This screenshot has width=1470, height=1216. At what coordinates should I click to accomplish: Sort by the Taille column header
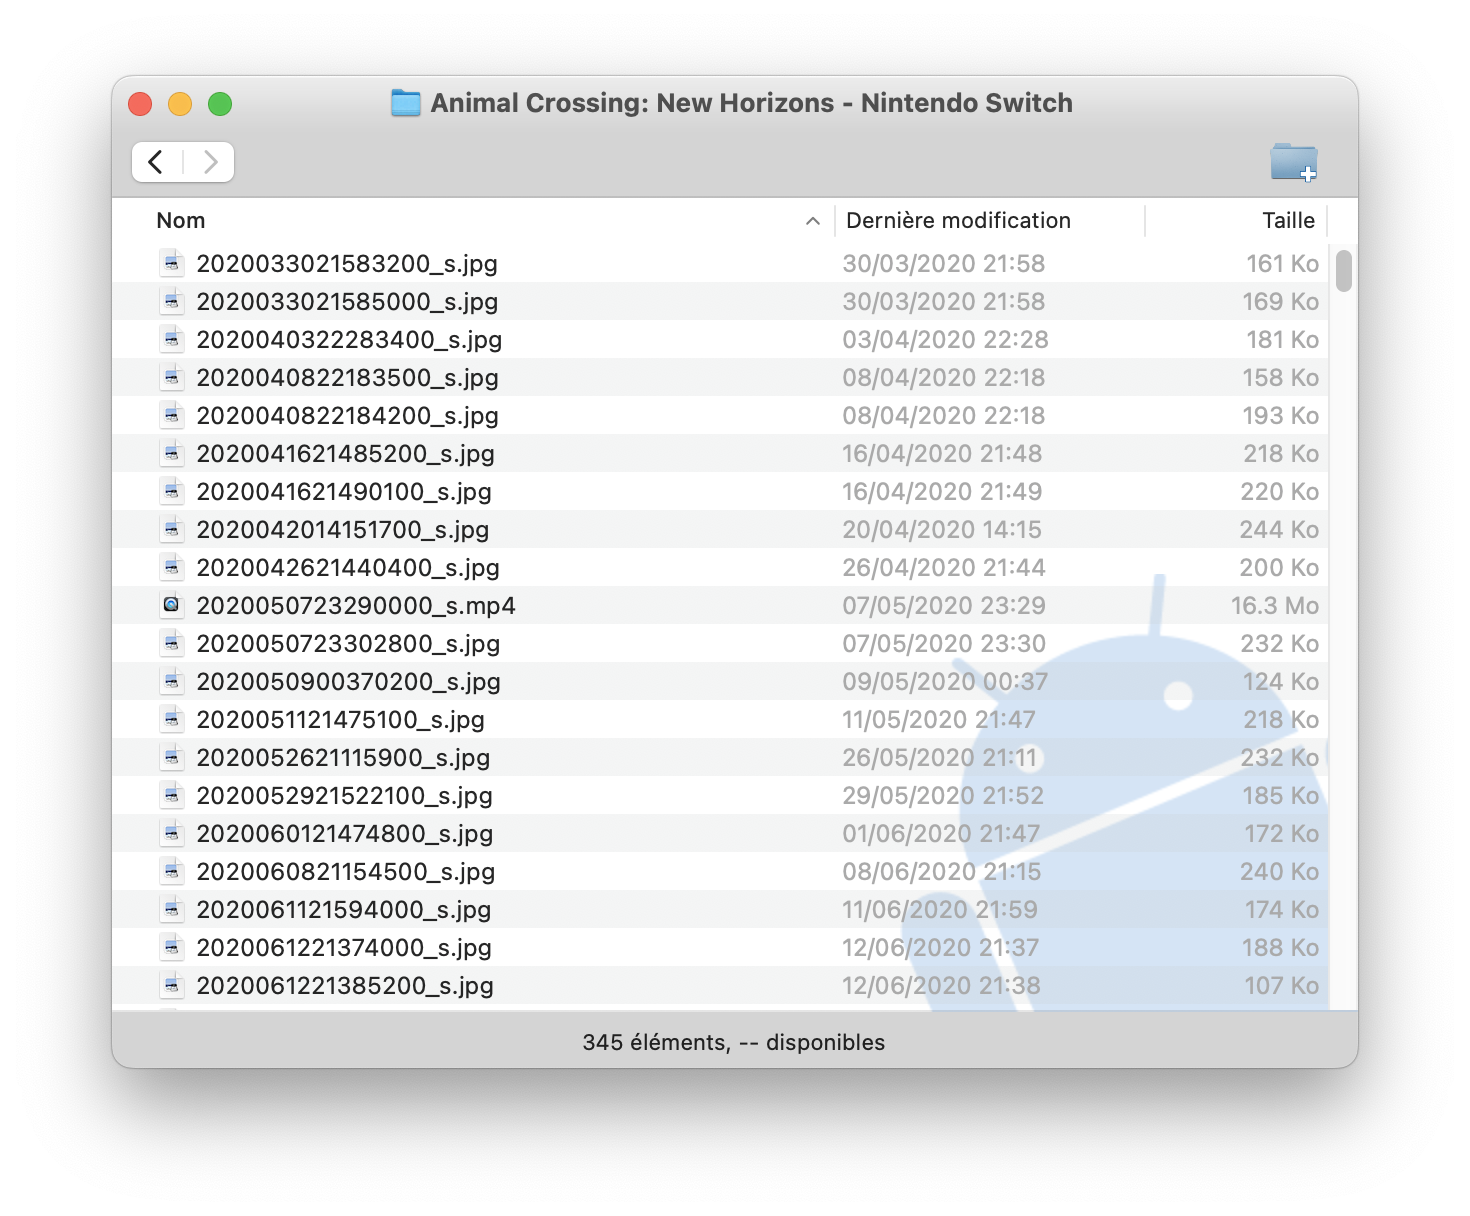click(1288, 220)
